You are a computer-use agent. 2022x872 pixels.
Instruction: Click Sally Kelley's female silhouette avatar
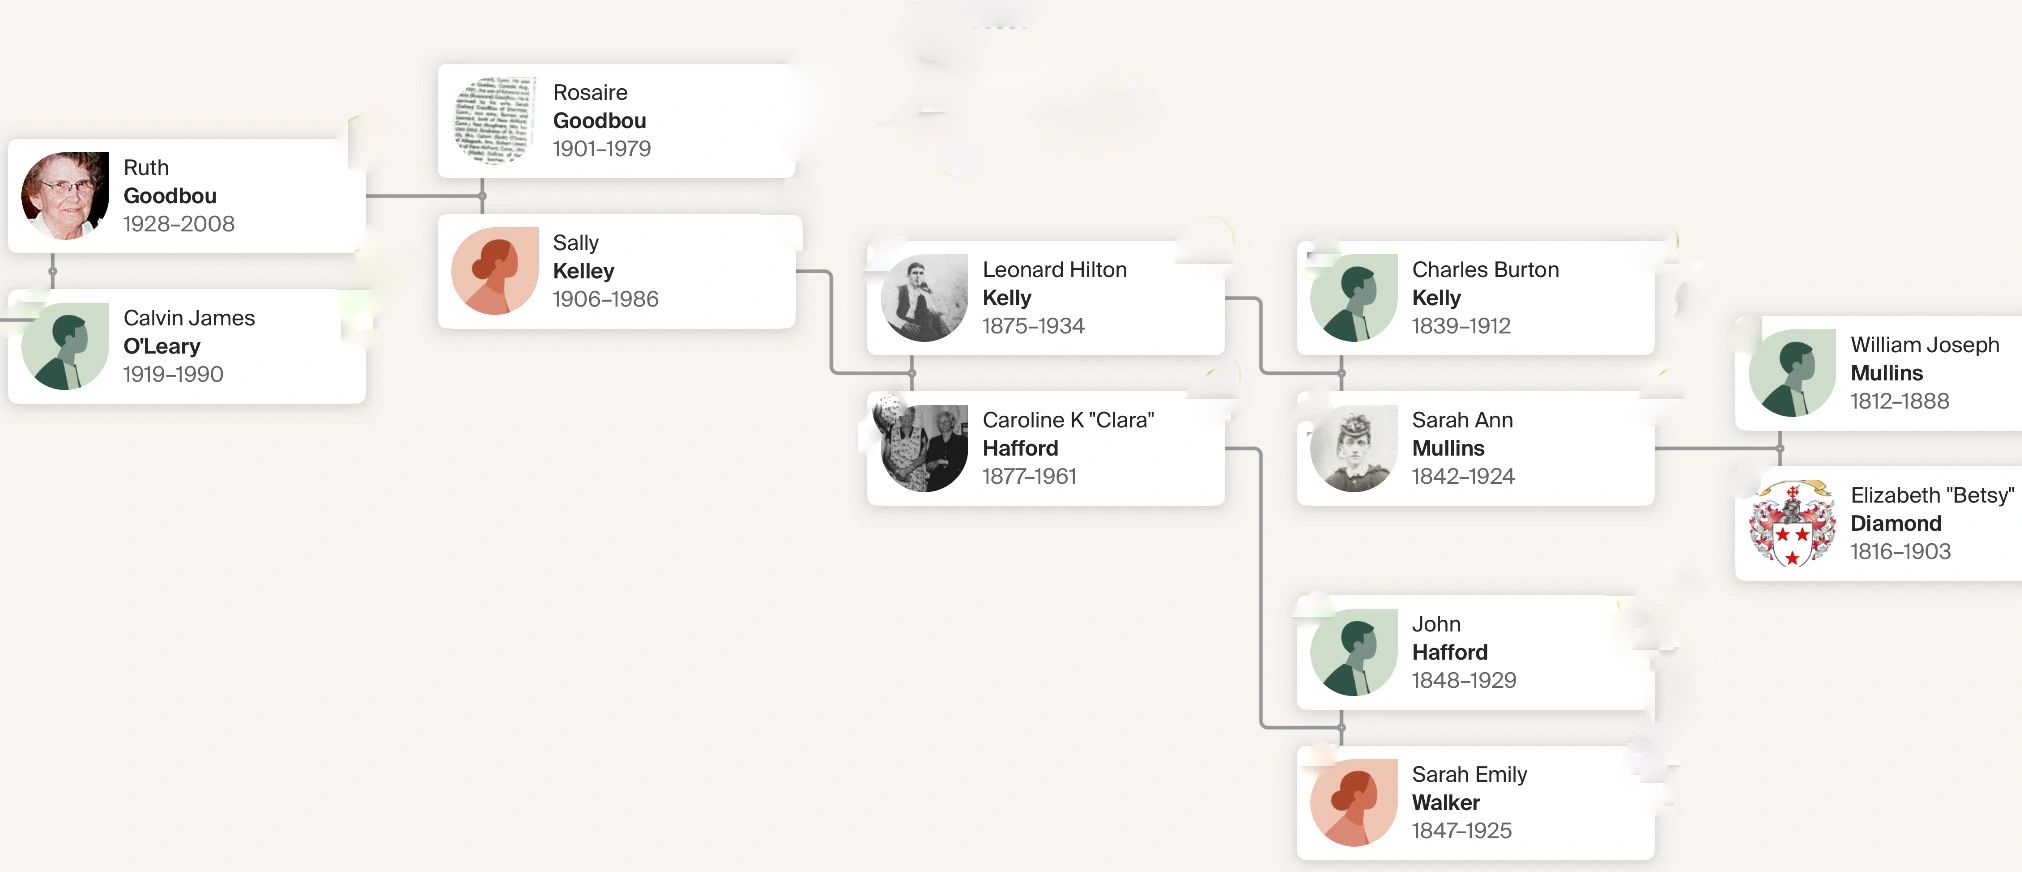(494, 271)
